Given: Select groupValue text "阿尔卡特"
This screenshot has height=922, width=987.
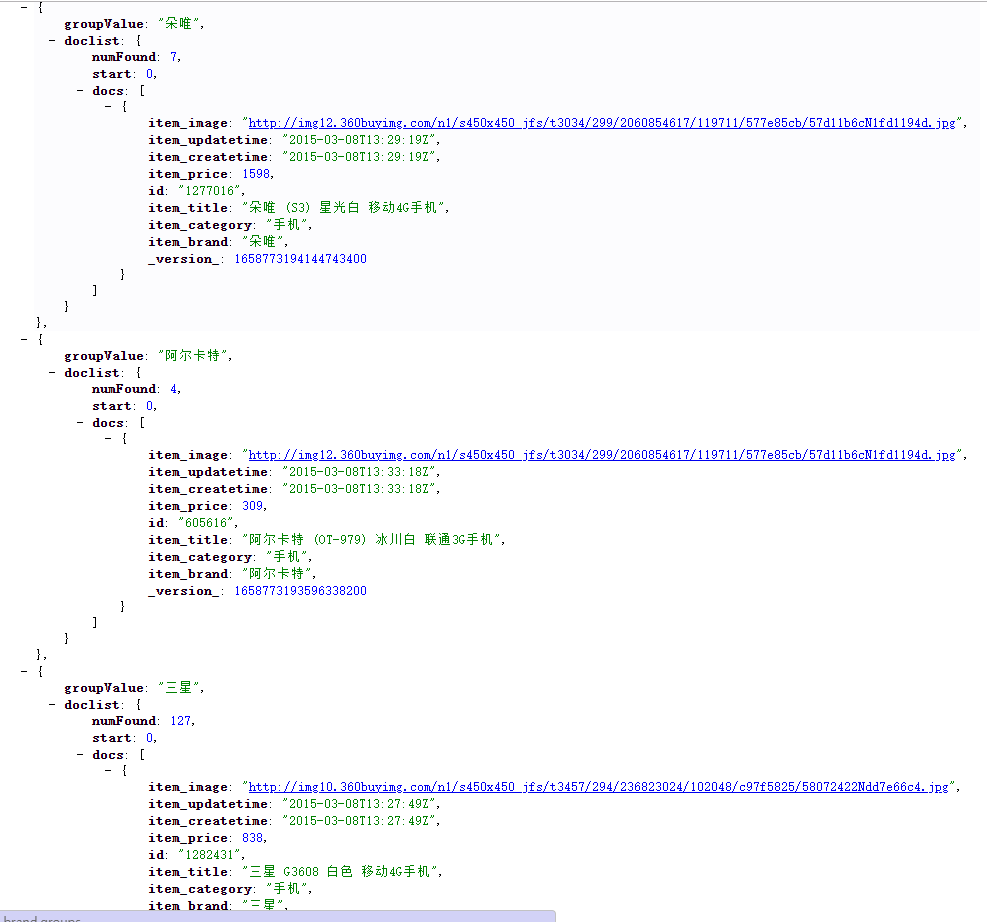Looking at the screenshot, I should 193,356.
